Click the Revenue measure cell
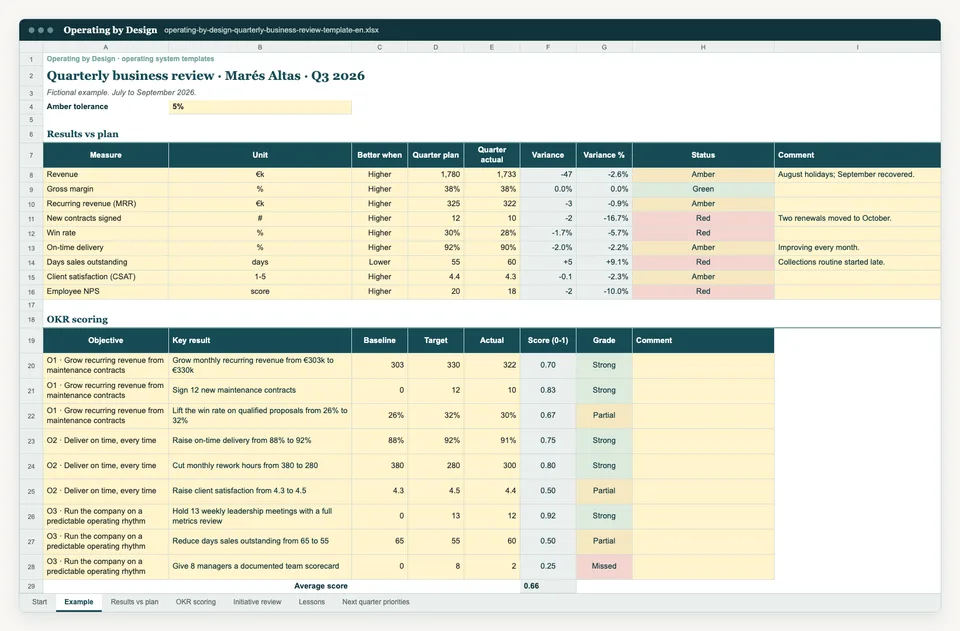960x631 pixels. pos(106,174)
